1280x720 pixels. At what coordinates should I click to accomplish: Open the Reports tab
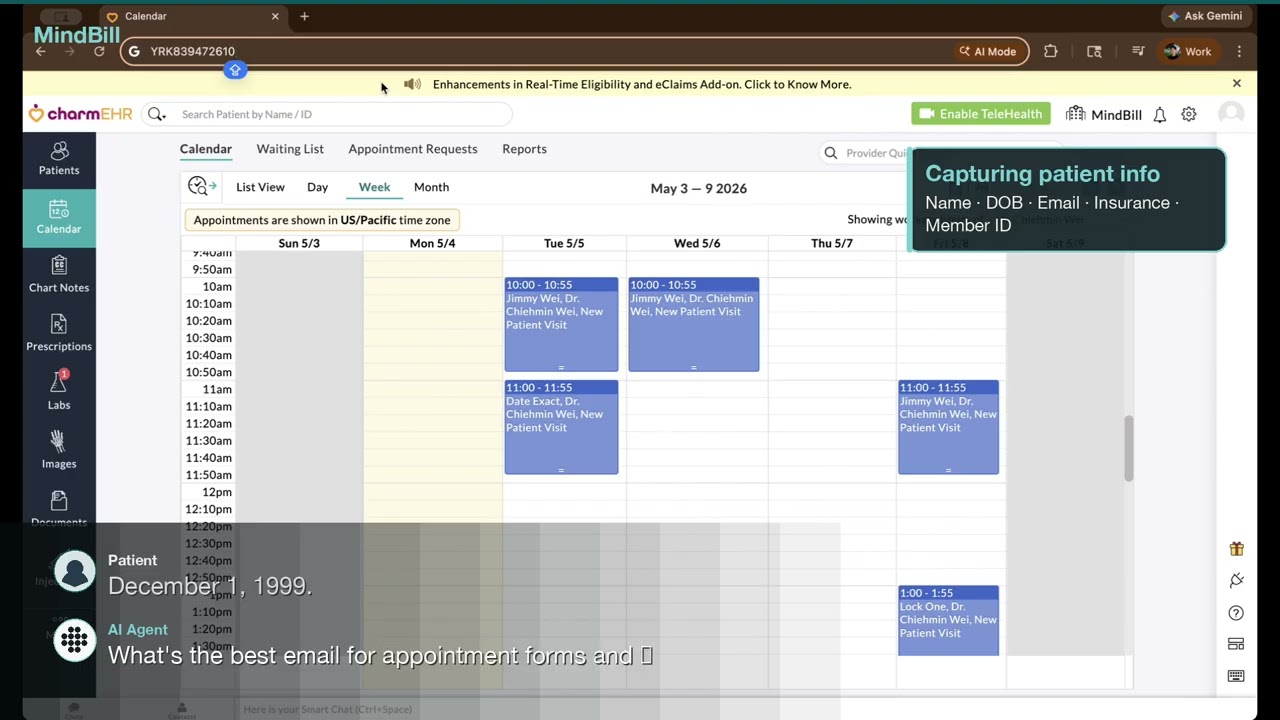524,149
